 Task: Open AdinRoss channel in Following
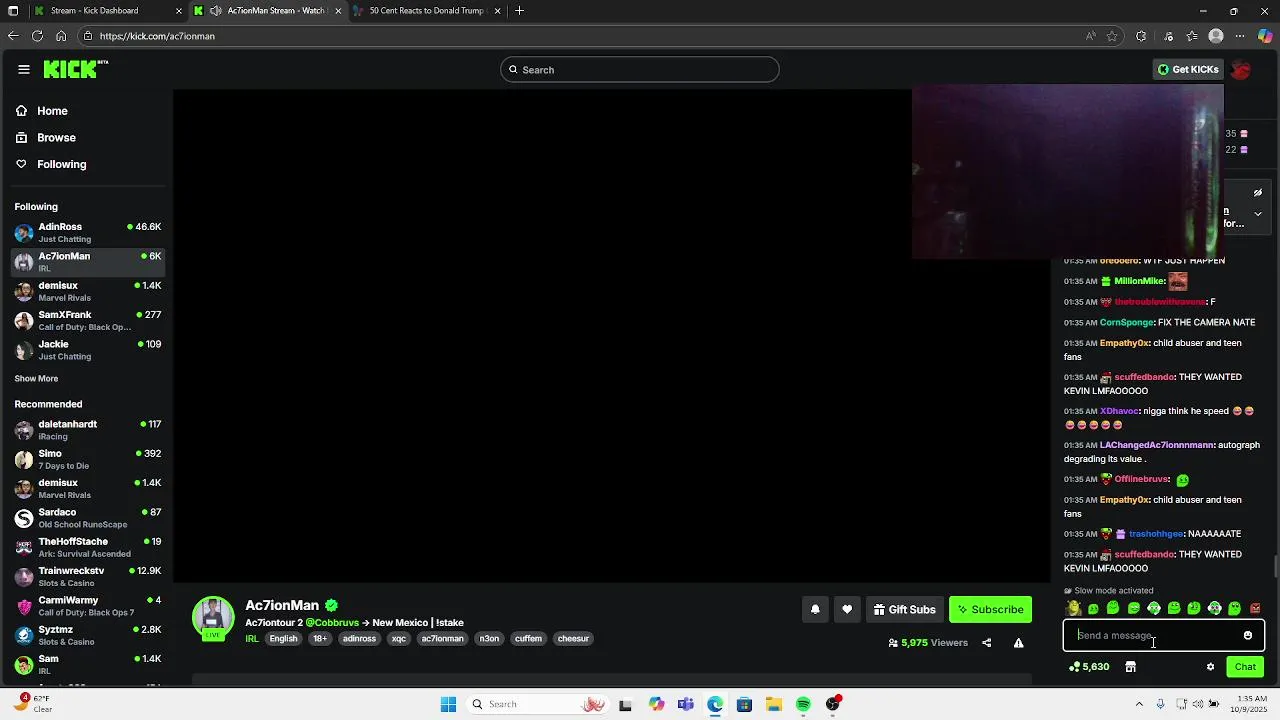88,232
